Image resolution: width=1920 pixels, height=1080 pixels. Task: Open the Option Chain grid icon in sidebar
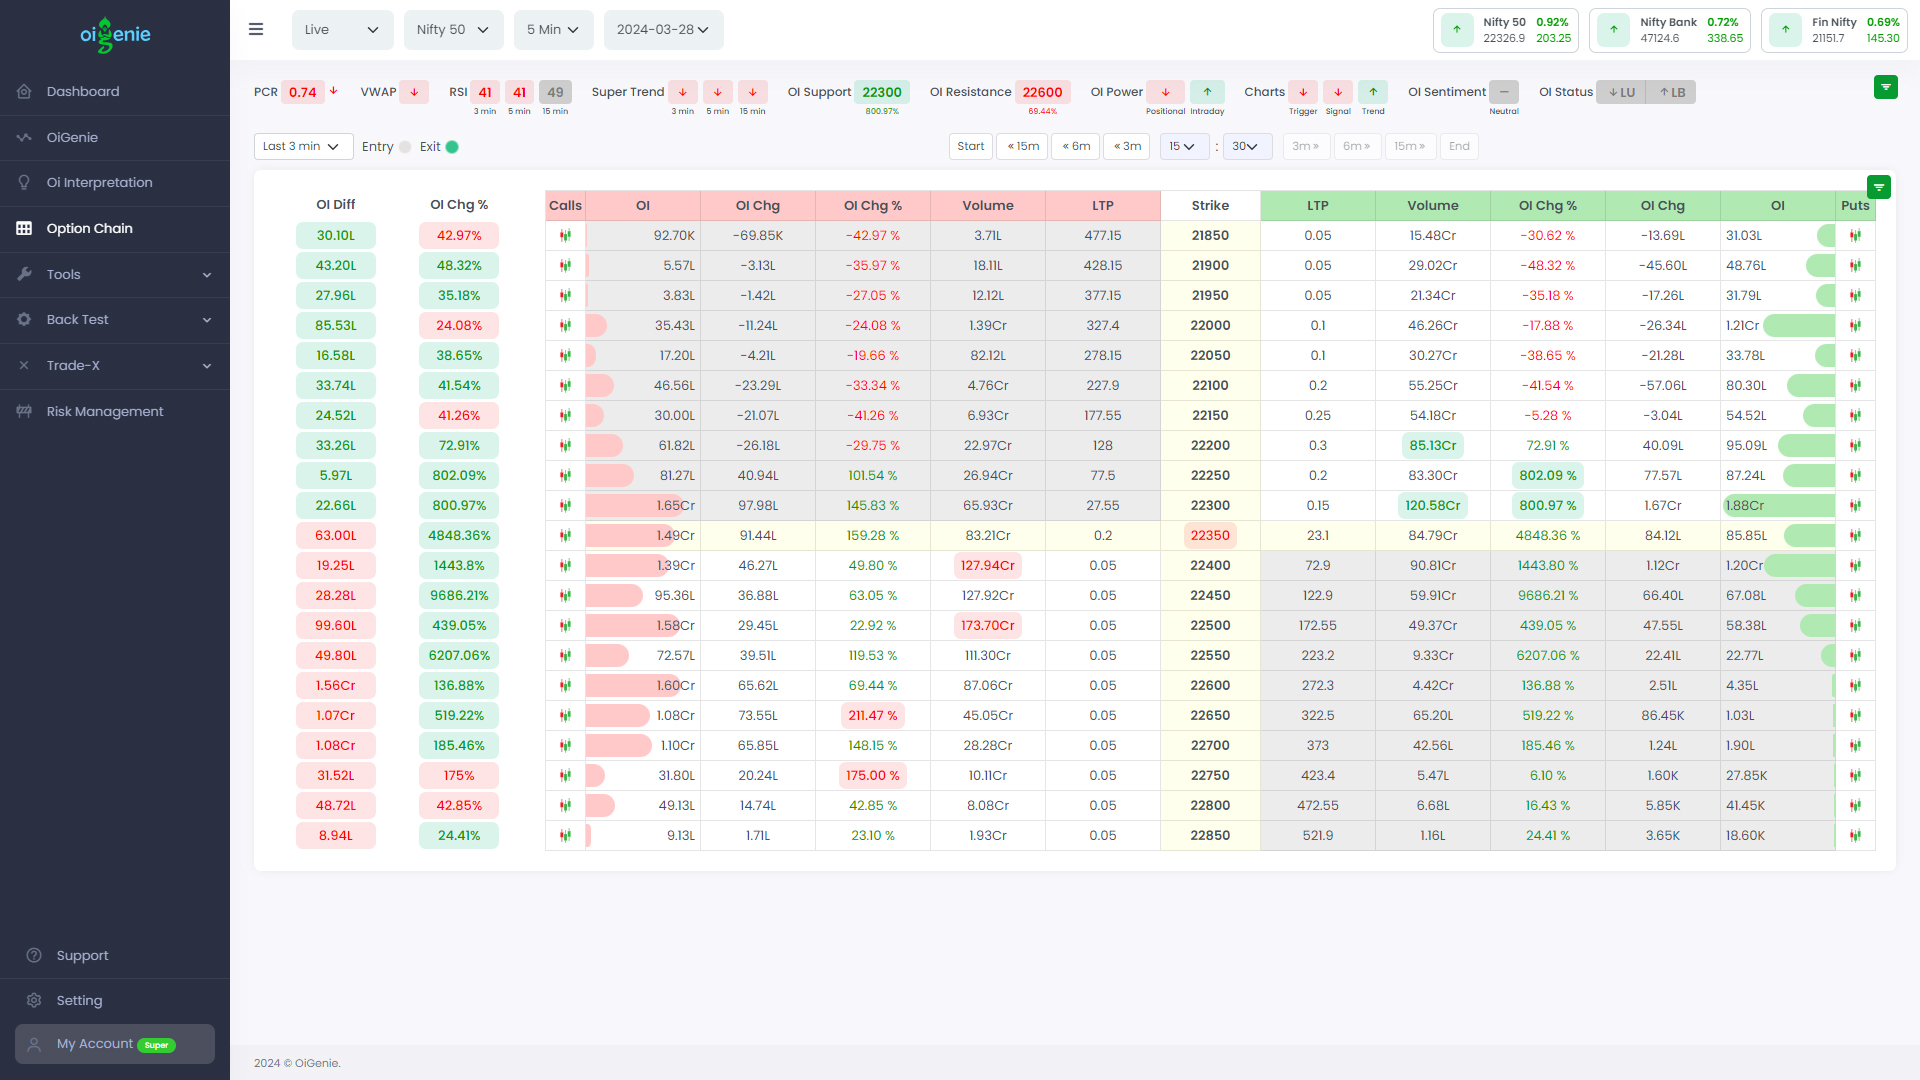[x=24, y=228]
